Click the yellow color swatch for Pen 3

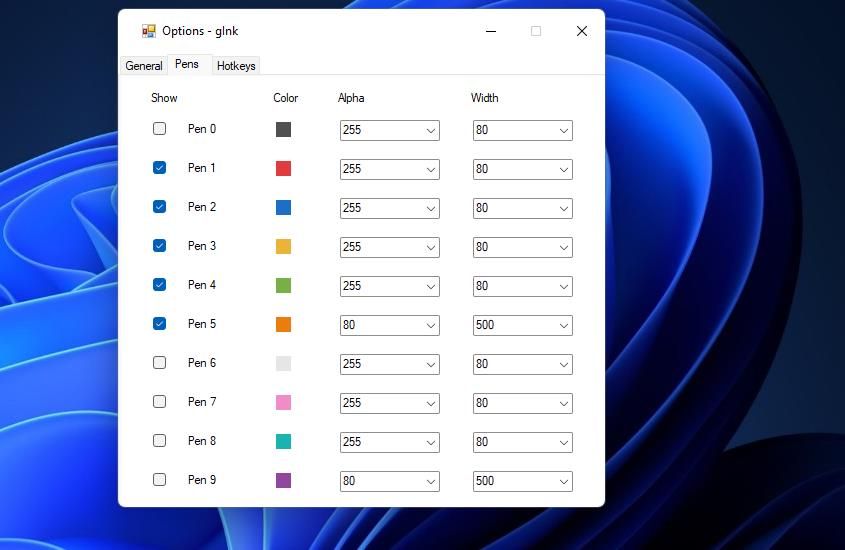click(x=283, y=247)
